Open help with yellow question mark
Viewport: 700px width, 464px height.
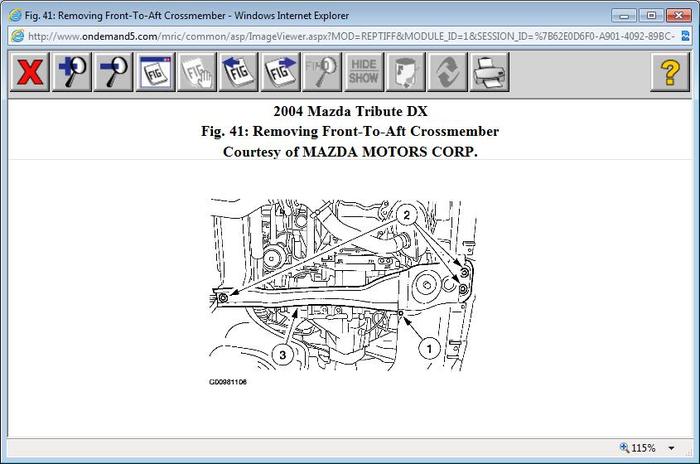point(670,72)
